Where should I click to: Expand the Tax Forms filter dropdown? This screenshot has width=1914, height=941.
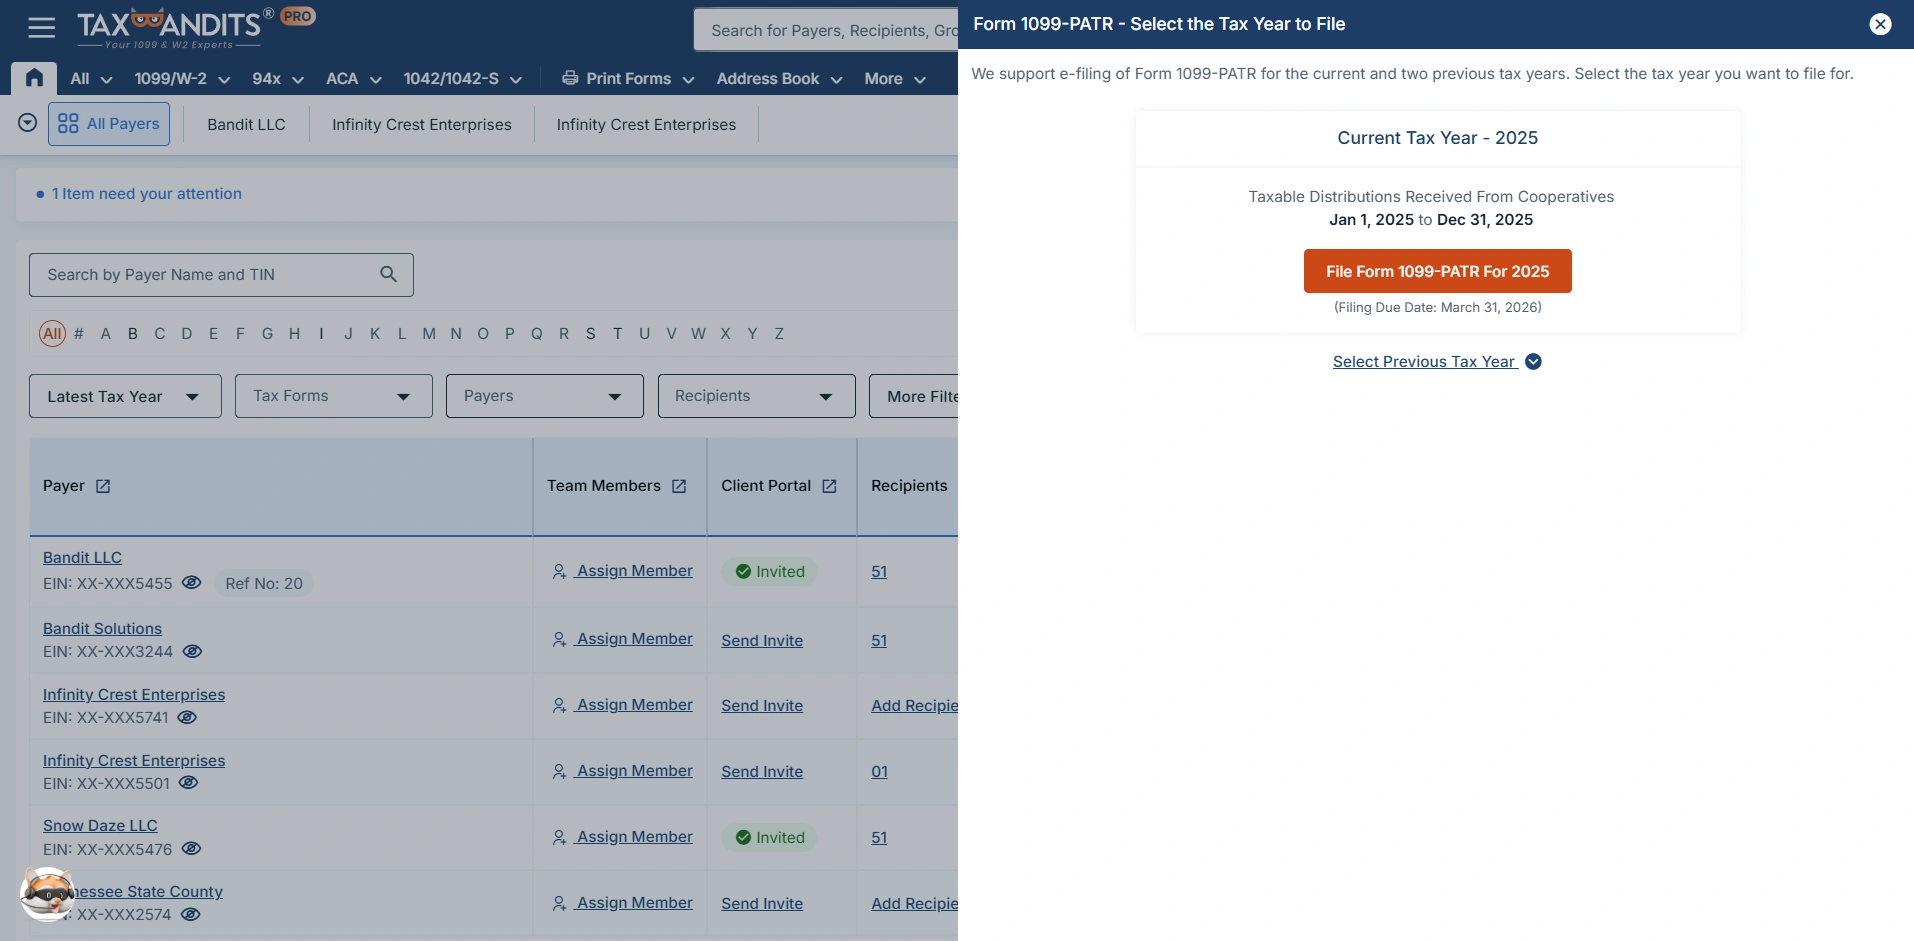click(333, 396)
